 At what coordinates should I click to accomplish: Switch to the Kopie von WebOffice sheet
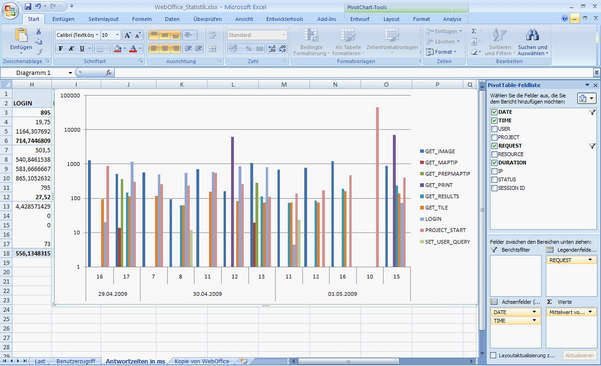point(202,361)
